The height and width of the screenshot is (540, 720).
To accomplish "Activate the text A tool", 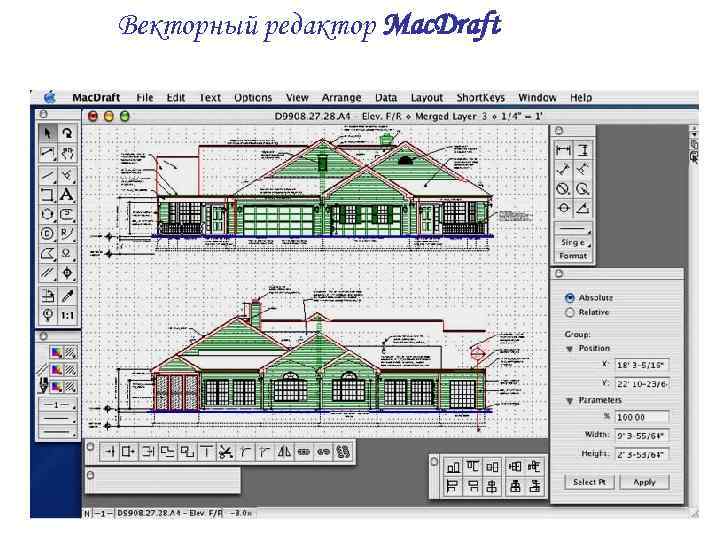I will [67, 195].
